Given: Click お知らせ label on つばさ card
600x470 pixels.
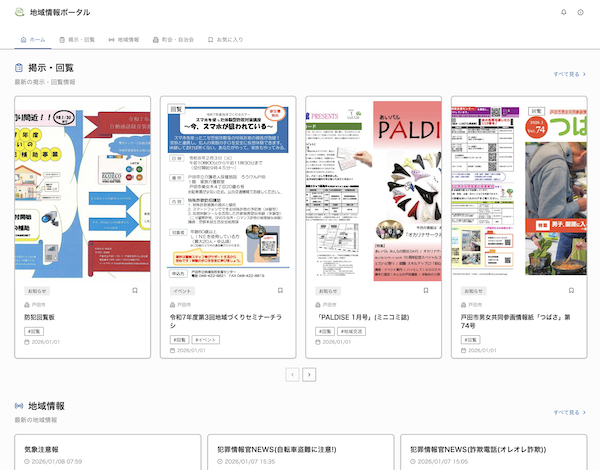Looking at the screenshot, I should (473, 291).
